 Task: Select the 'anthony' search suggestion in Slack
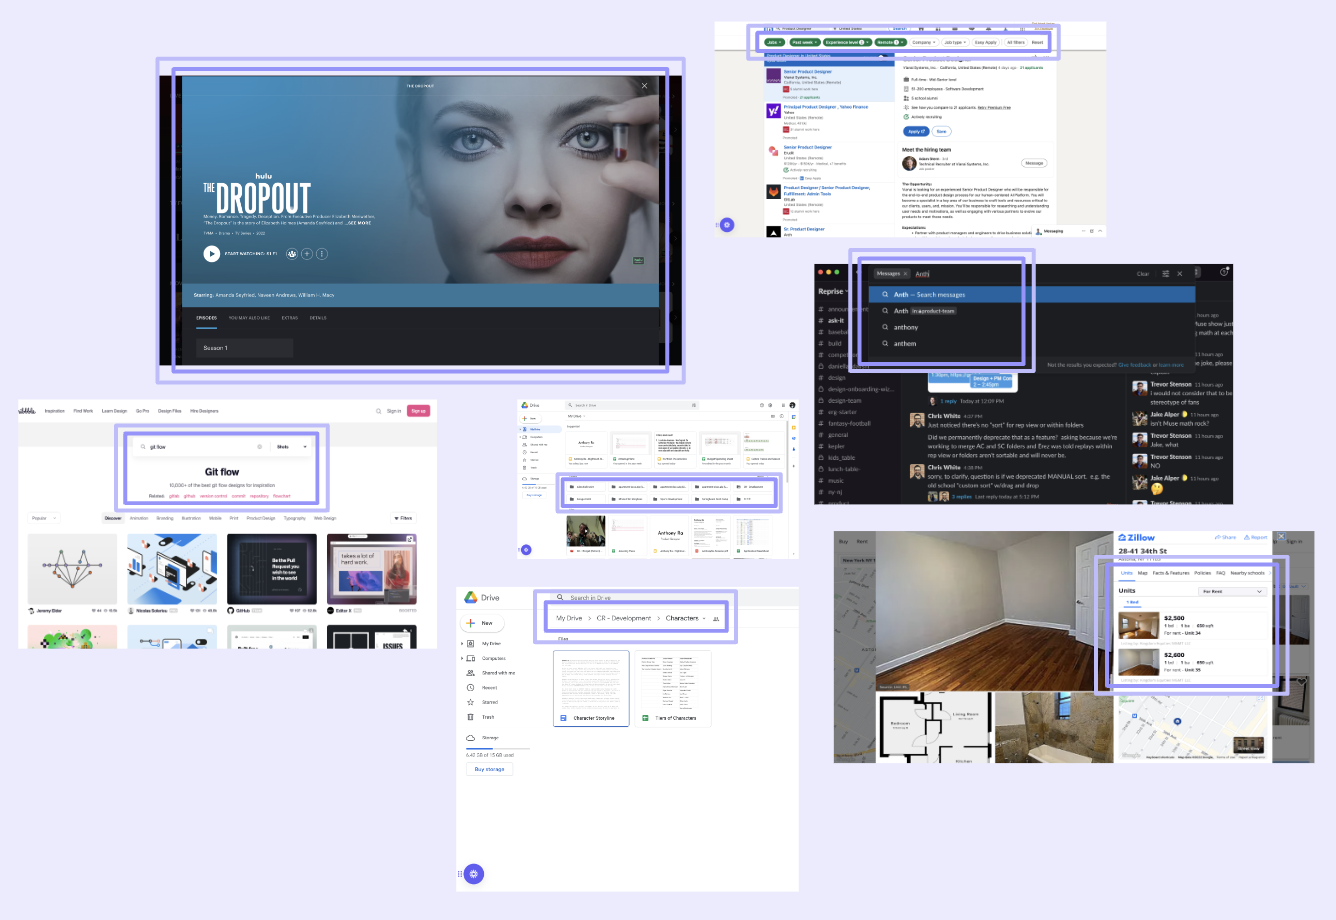point(906,327)
